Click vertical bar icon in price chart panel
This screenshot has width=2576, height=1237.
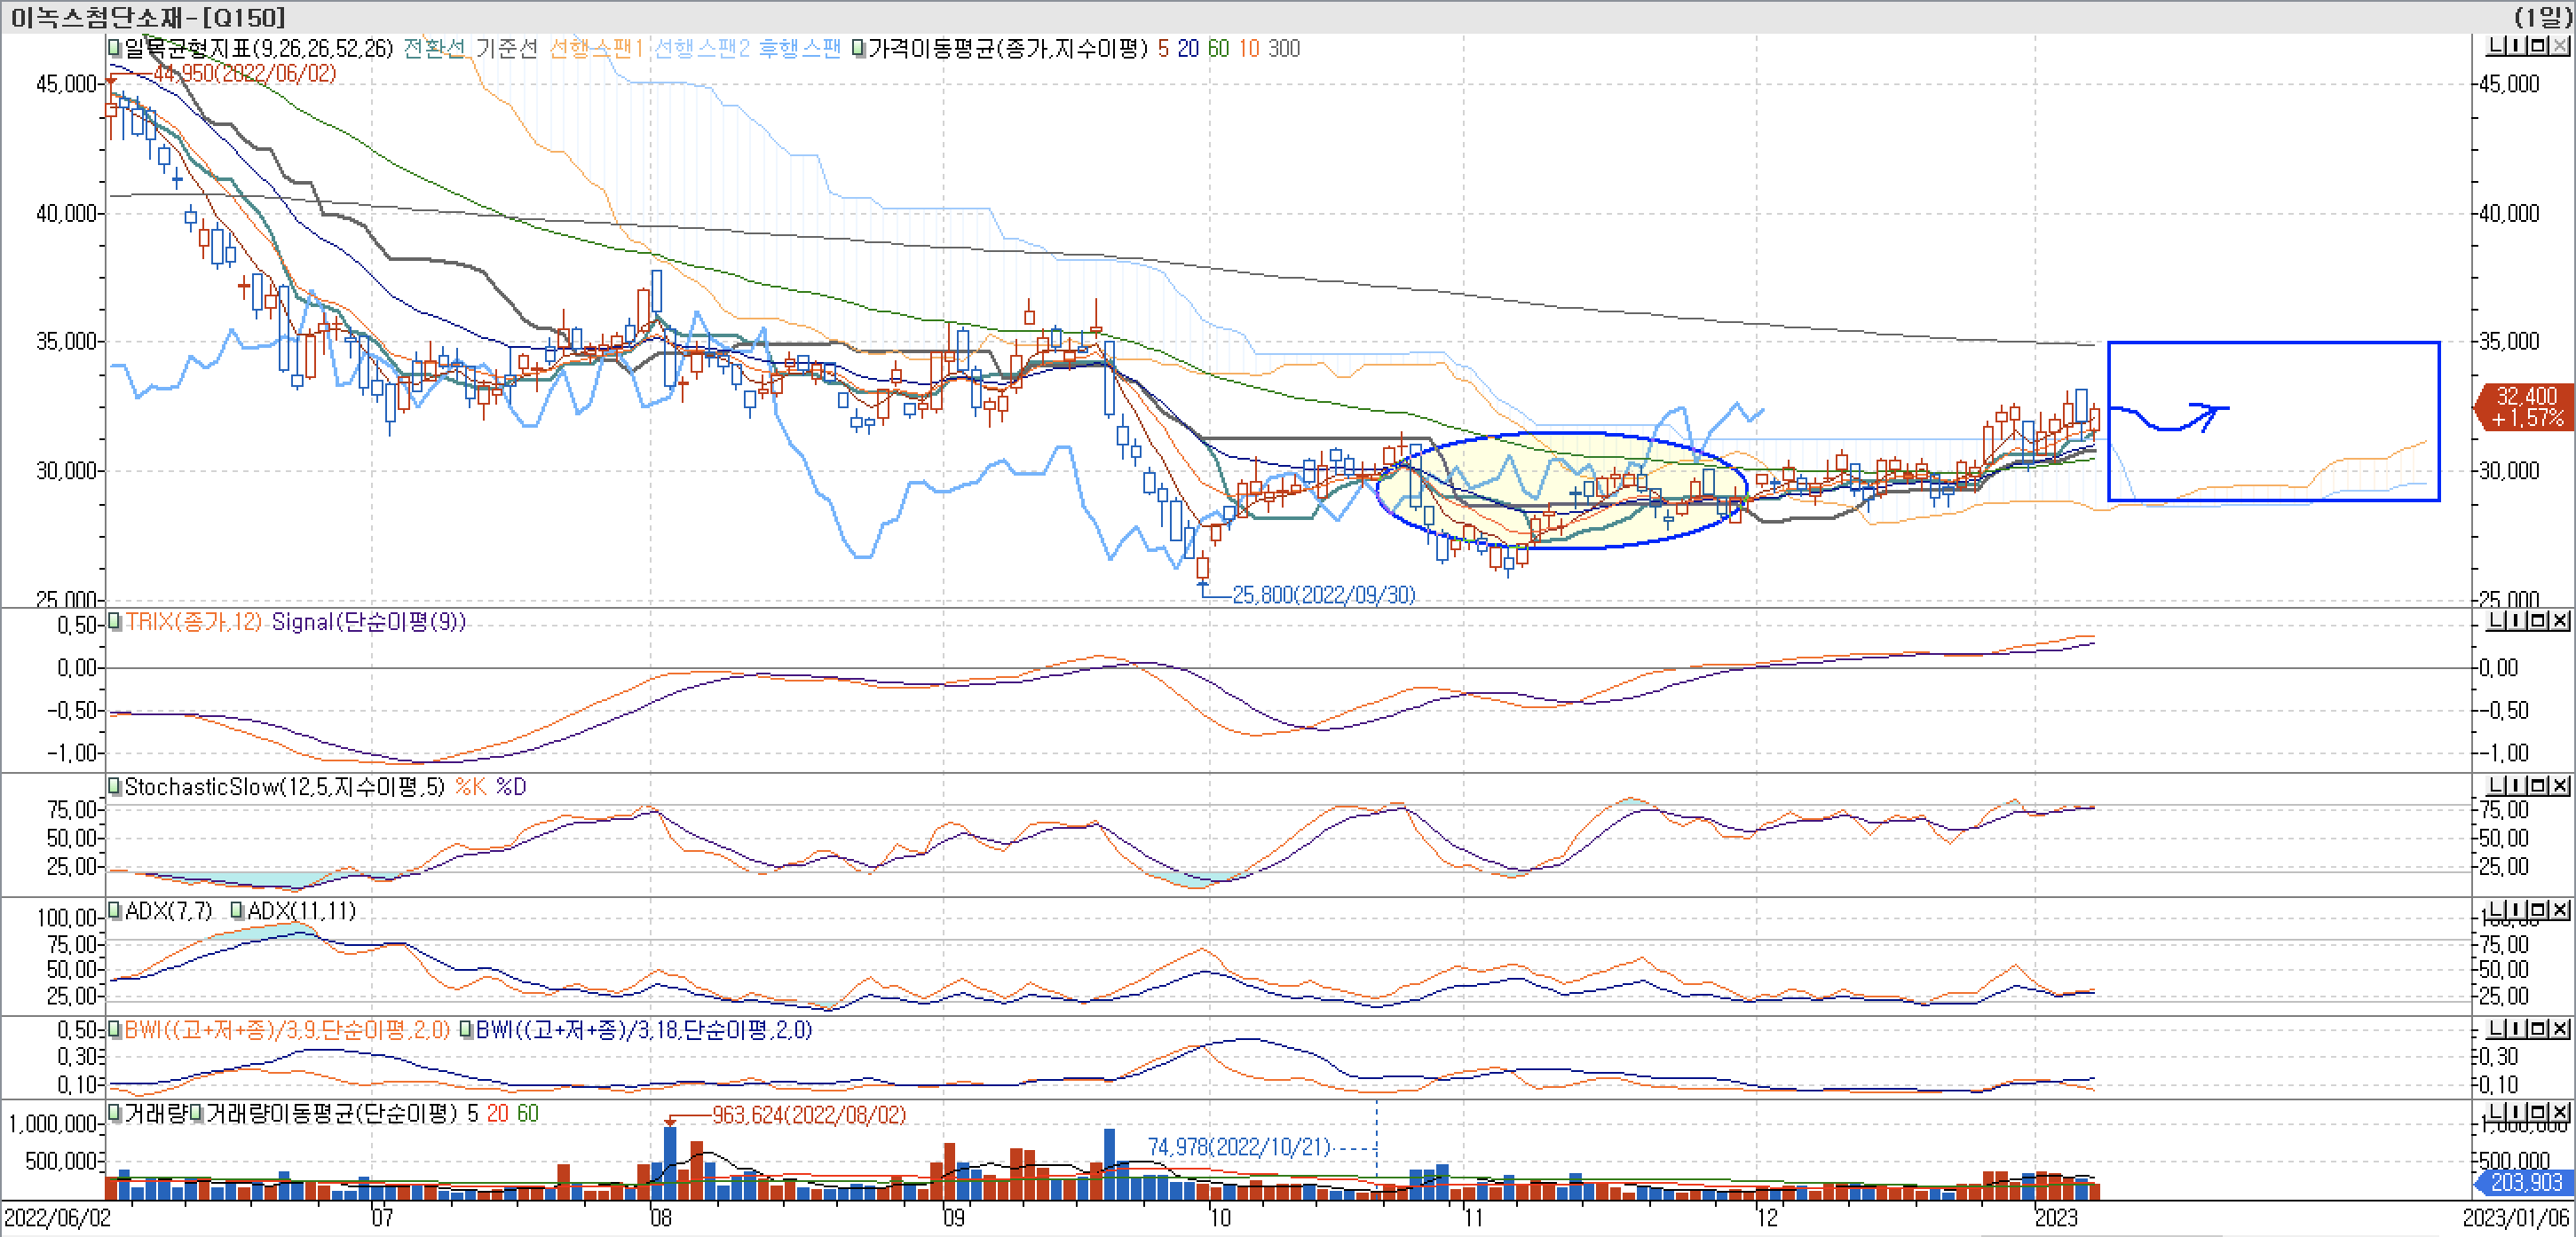click(x=2516, y=46)
